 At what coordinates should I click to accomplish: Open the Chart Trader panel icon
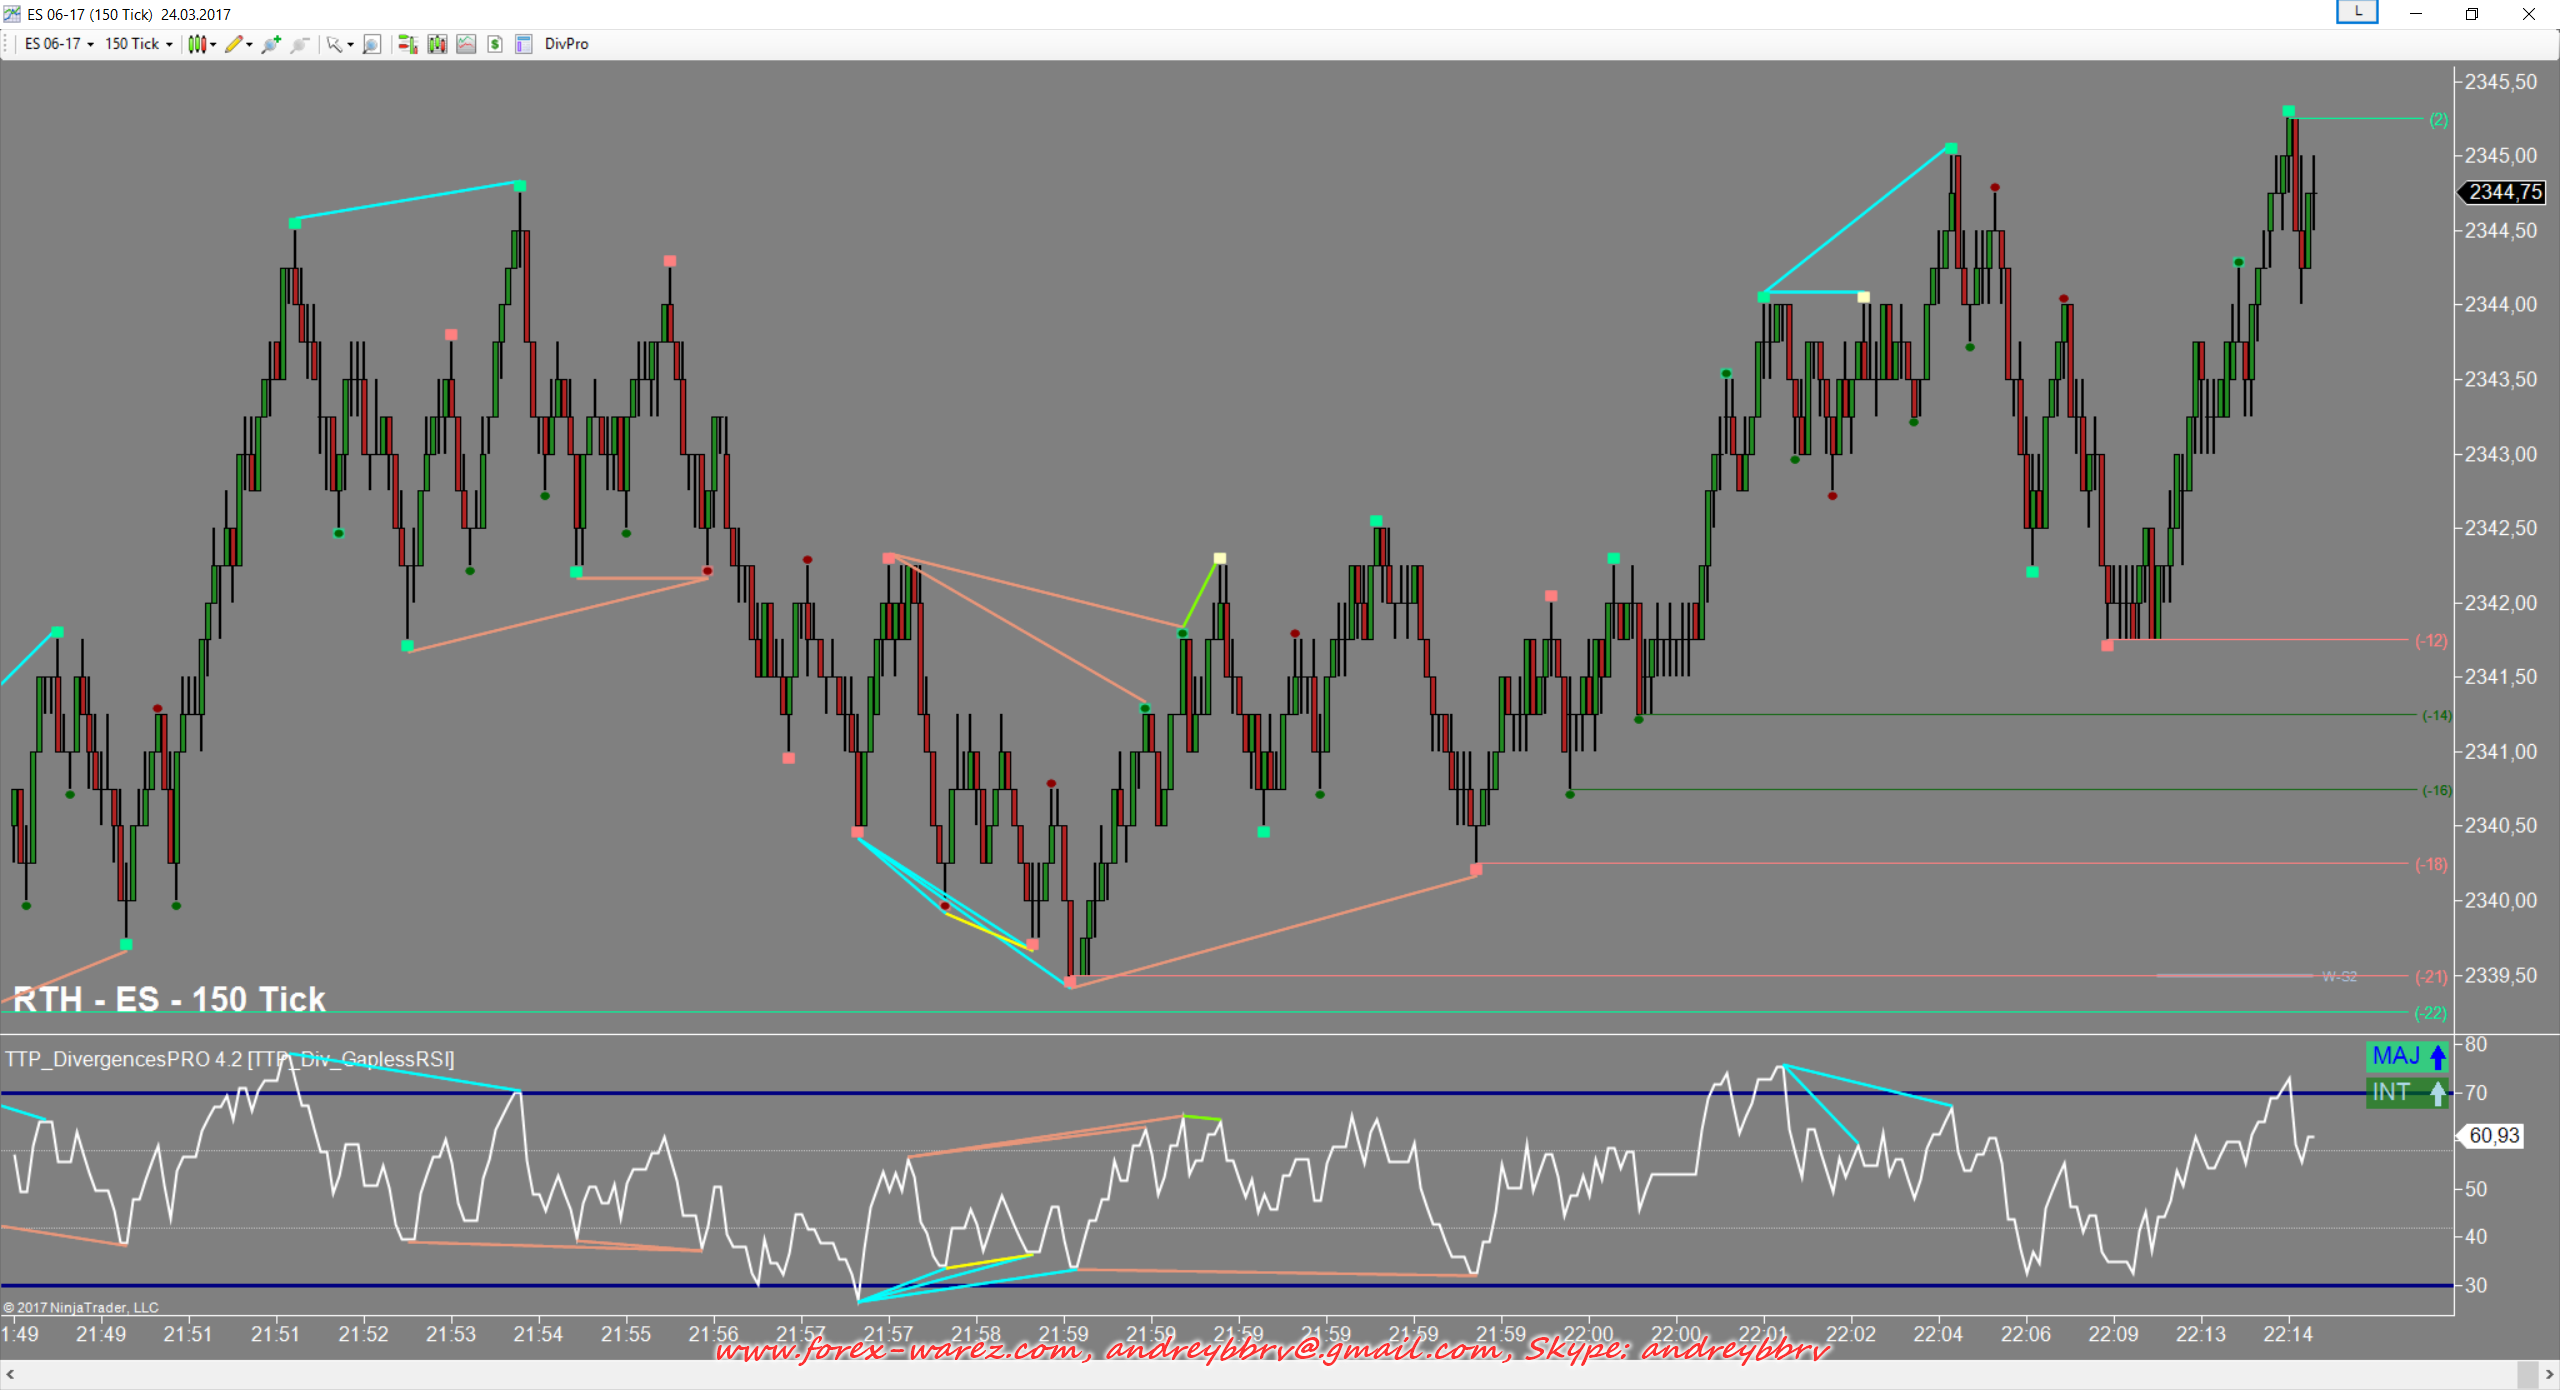407,44
